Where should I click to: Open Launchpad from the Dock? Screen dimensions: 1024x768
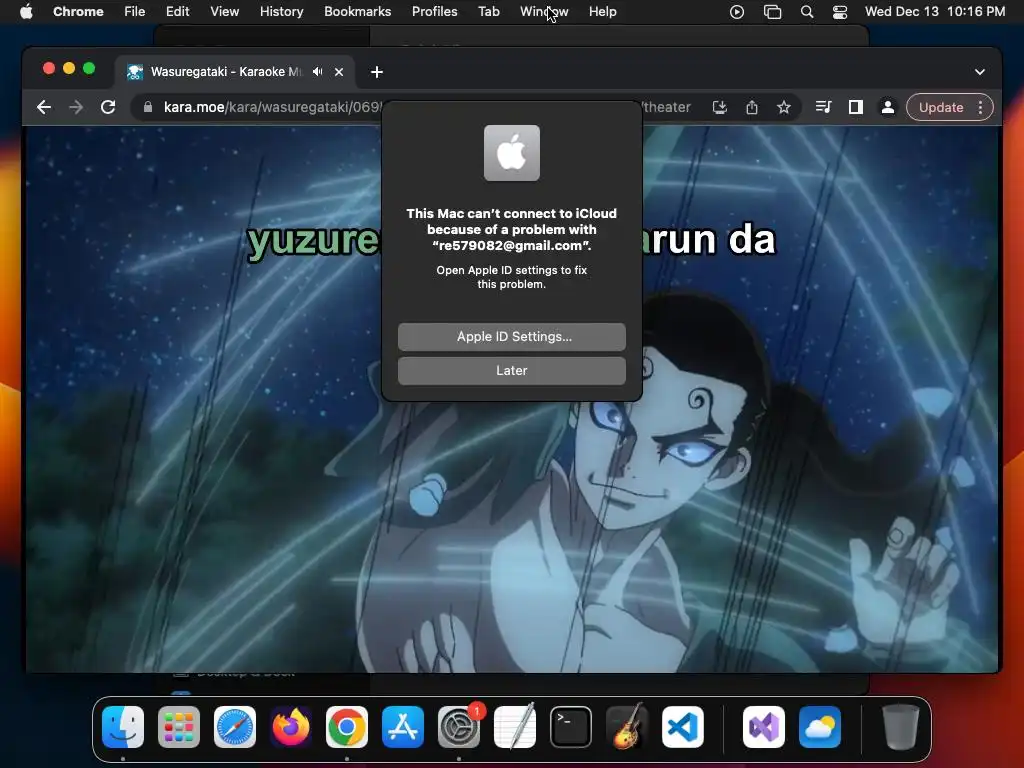click(179, 727)
